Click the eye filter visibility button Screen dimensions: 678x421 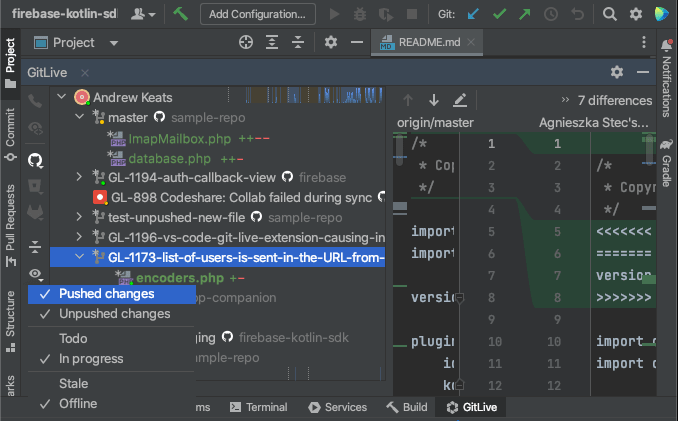(35, 274)
